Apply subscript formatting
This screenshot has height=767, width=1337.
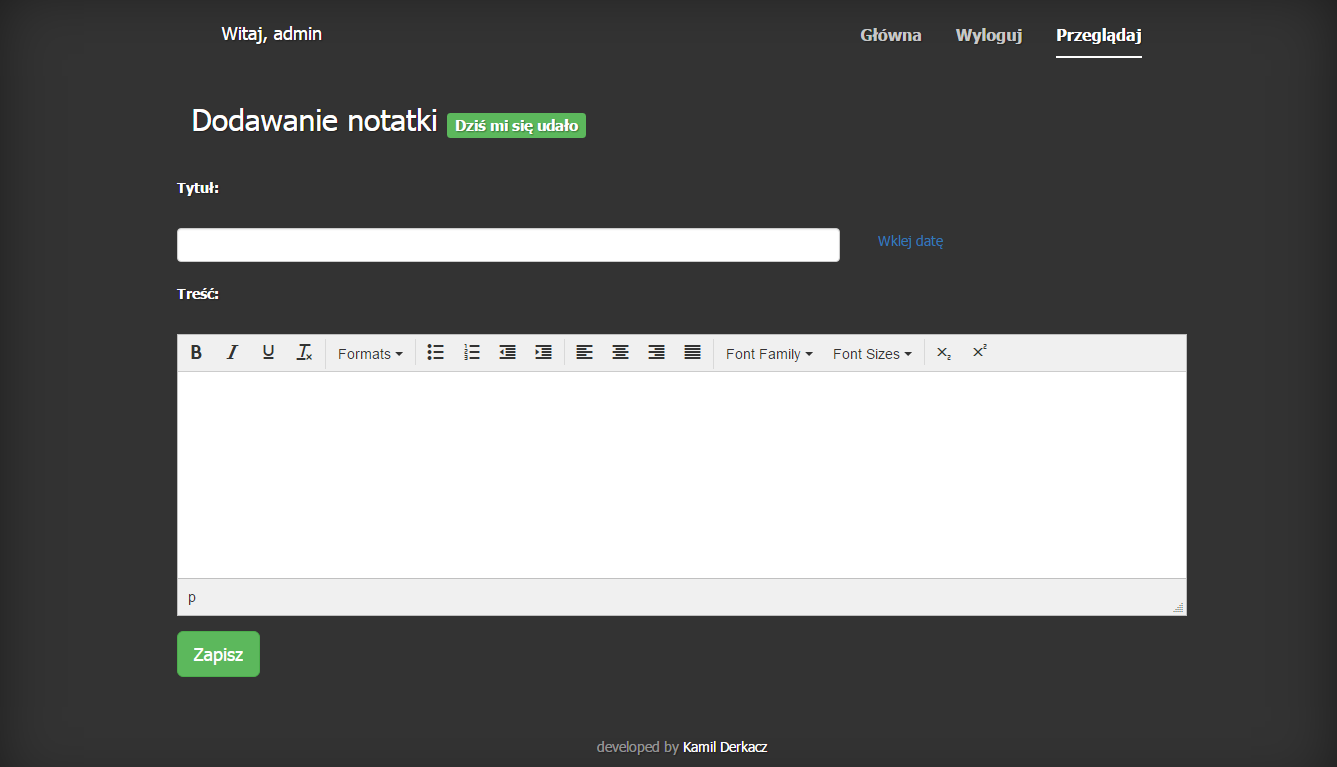[x=944, y=353]
